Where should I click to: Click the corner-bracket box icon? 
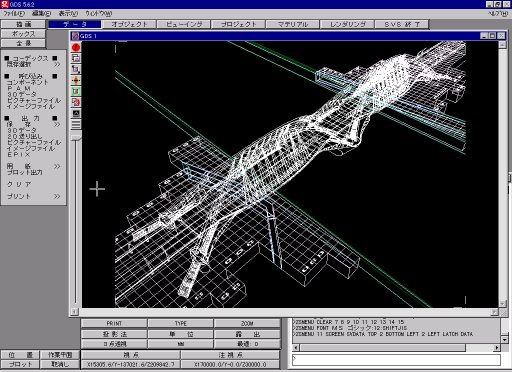(x=76, y=69)
